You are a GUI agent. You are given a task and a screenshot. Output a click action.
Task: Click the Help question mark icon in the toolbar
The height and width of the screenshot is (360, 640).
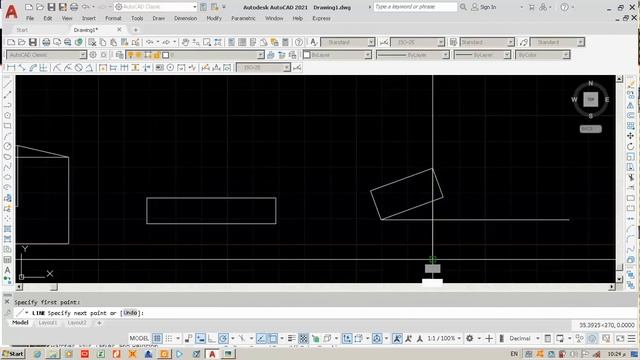(299, 42)
